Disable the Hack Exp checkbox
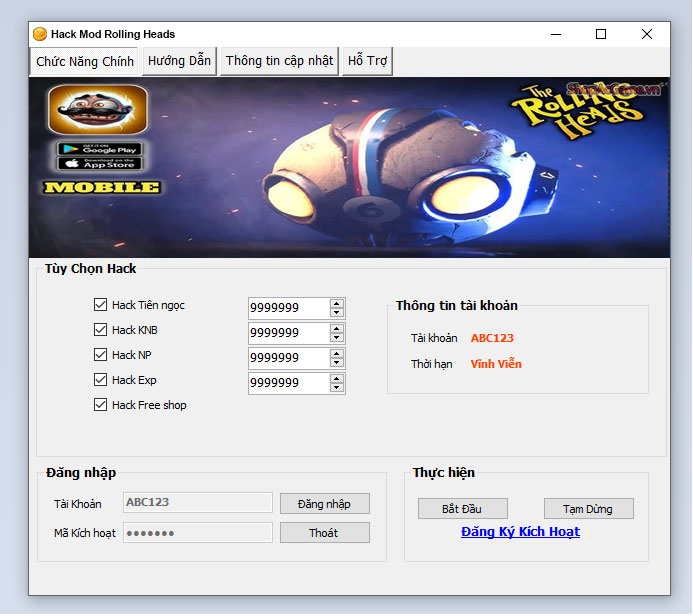The image size is (693, 616). click(x=100, y=380)
